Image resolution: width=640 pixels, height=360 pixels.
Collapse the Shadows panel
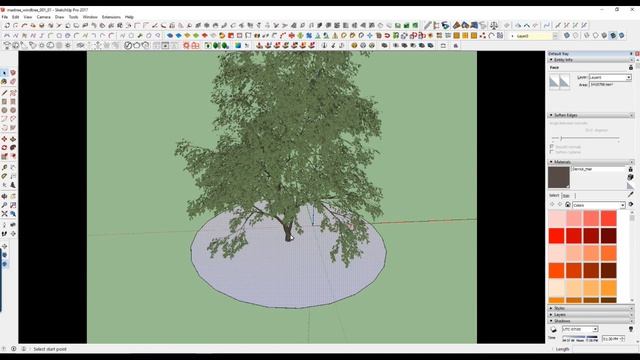pyautogui.click(x=551, y=321)
